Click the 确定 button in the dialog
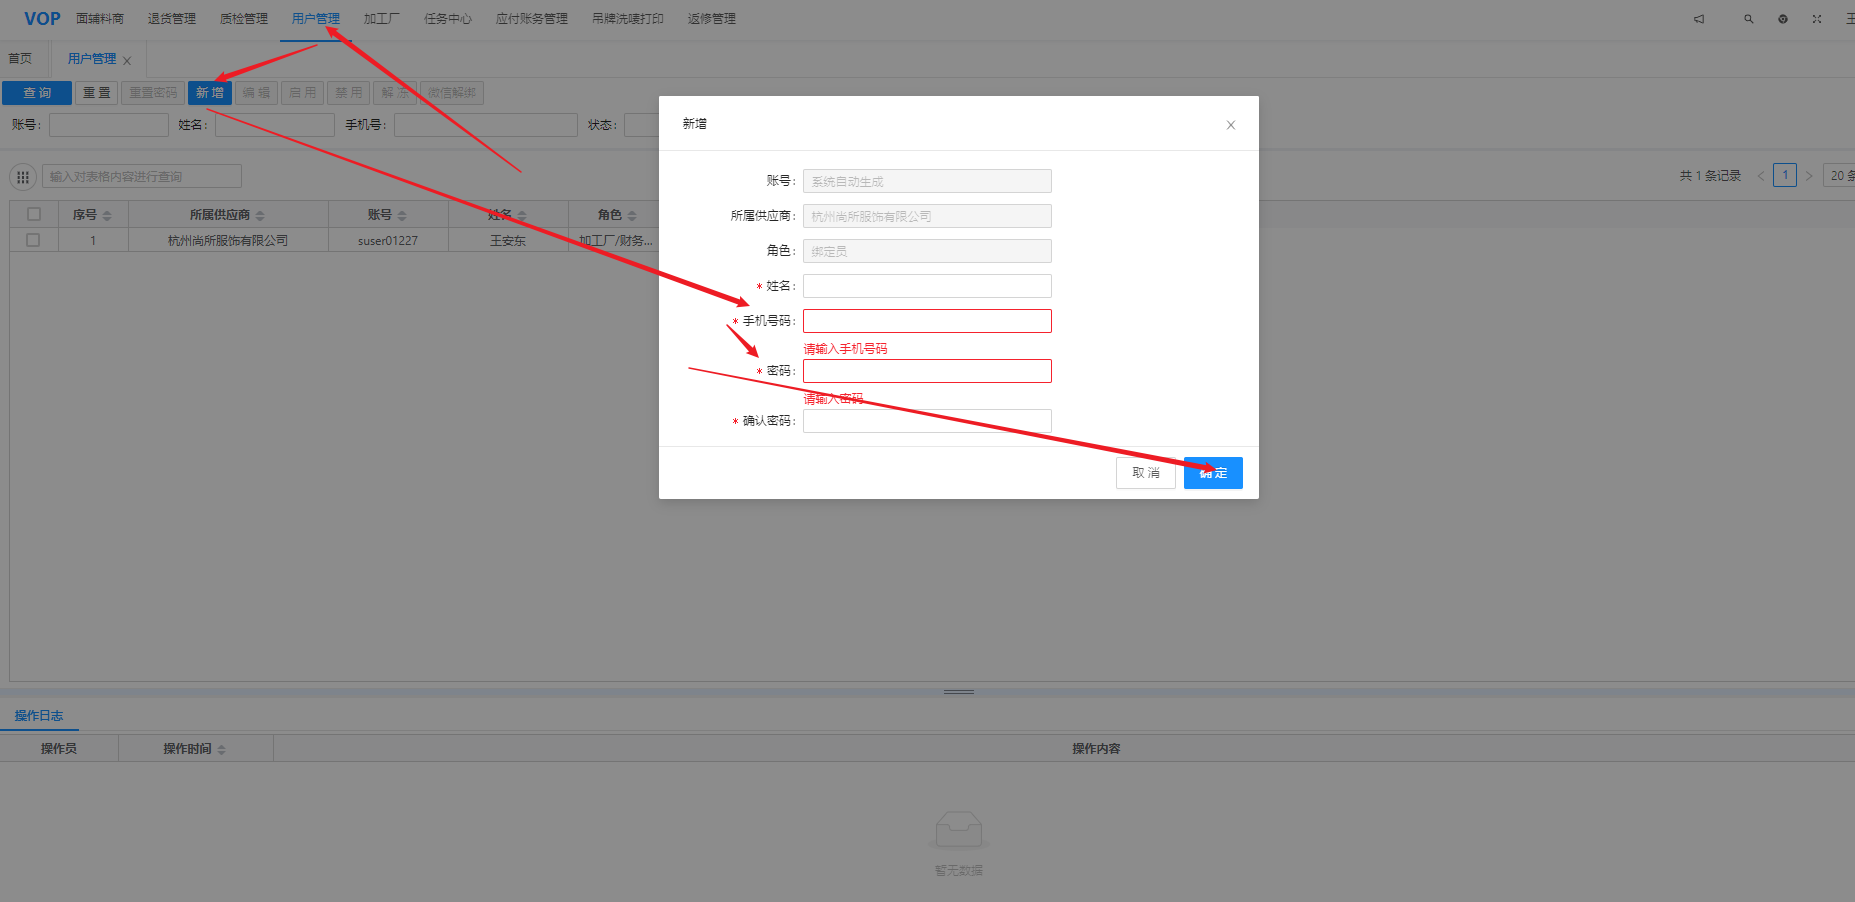Viewport: 1855px width, 902px height. click(x=1213, y=473)
